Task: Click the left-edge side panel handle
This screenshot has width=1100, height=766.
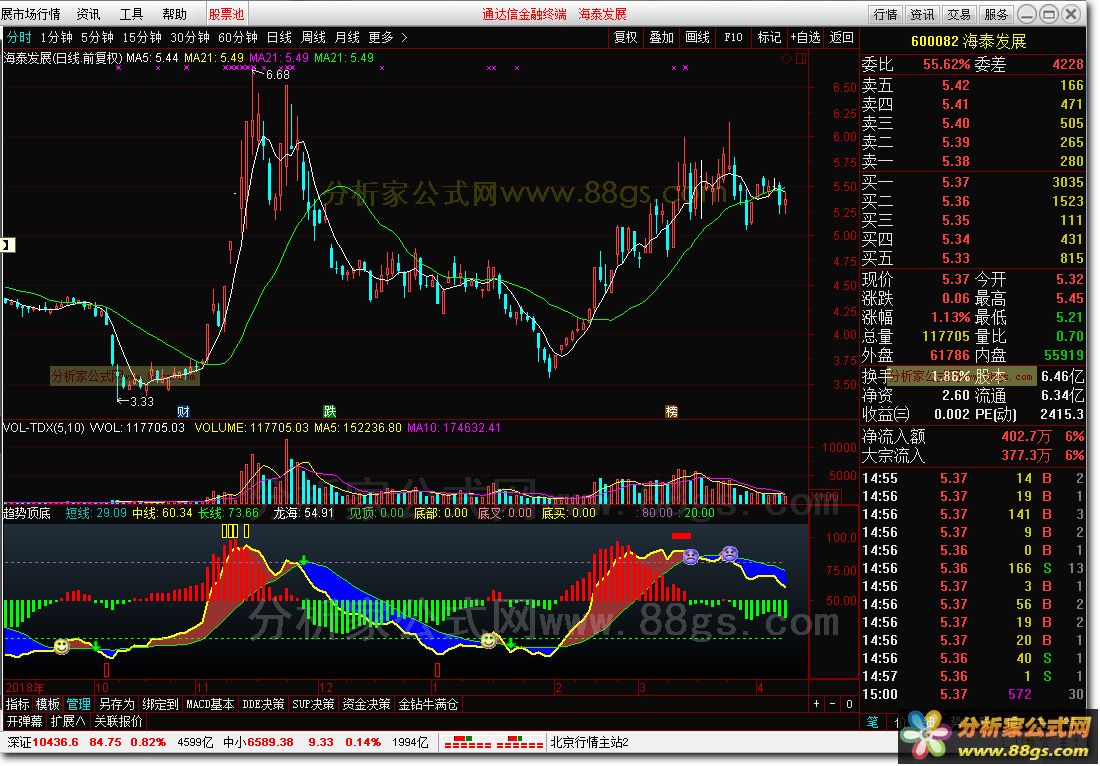Action: pos(7,245)
